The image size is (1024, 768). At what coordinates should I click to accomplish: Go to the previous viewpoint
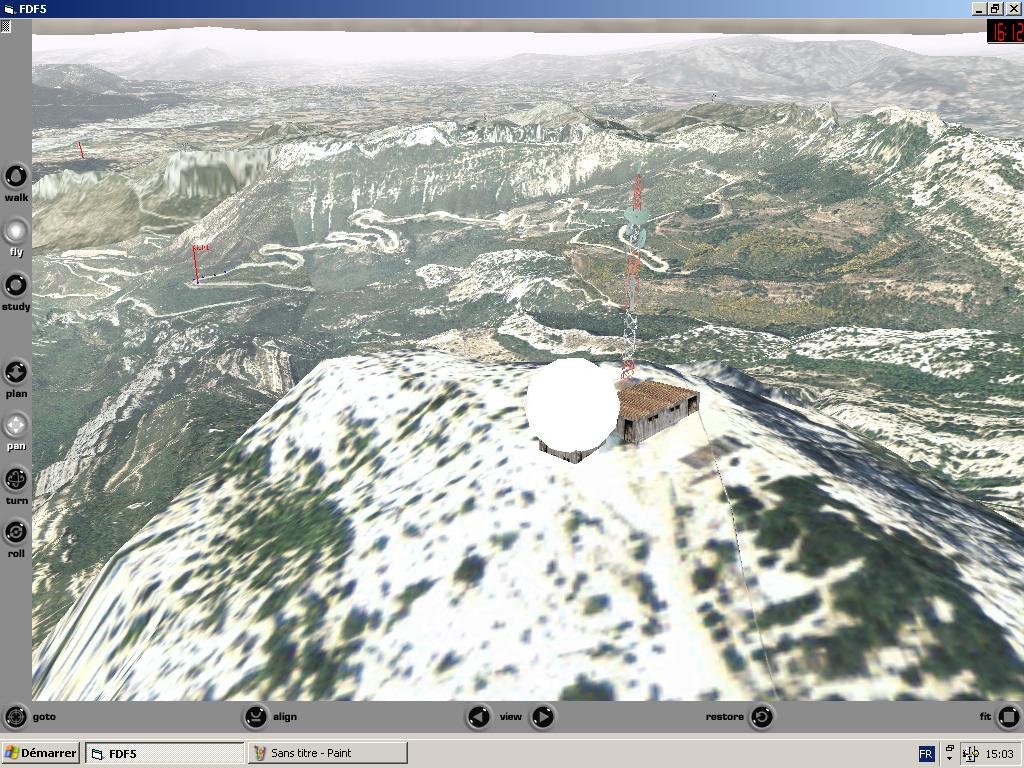click(479, 716)
